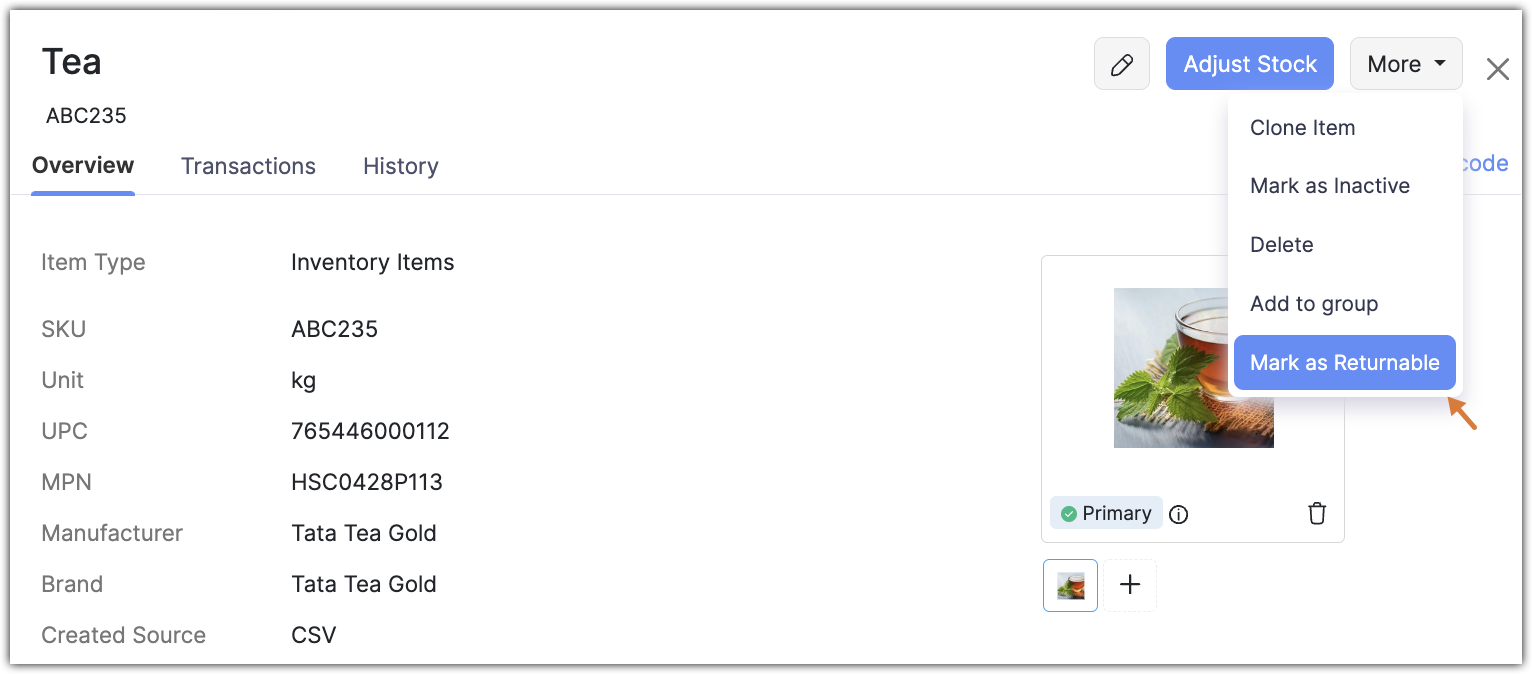The image size is (1532, 674).
Task: Choose Add to group option
Action: pos(1313,304)
